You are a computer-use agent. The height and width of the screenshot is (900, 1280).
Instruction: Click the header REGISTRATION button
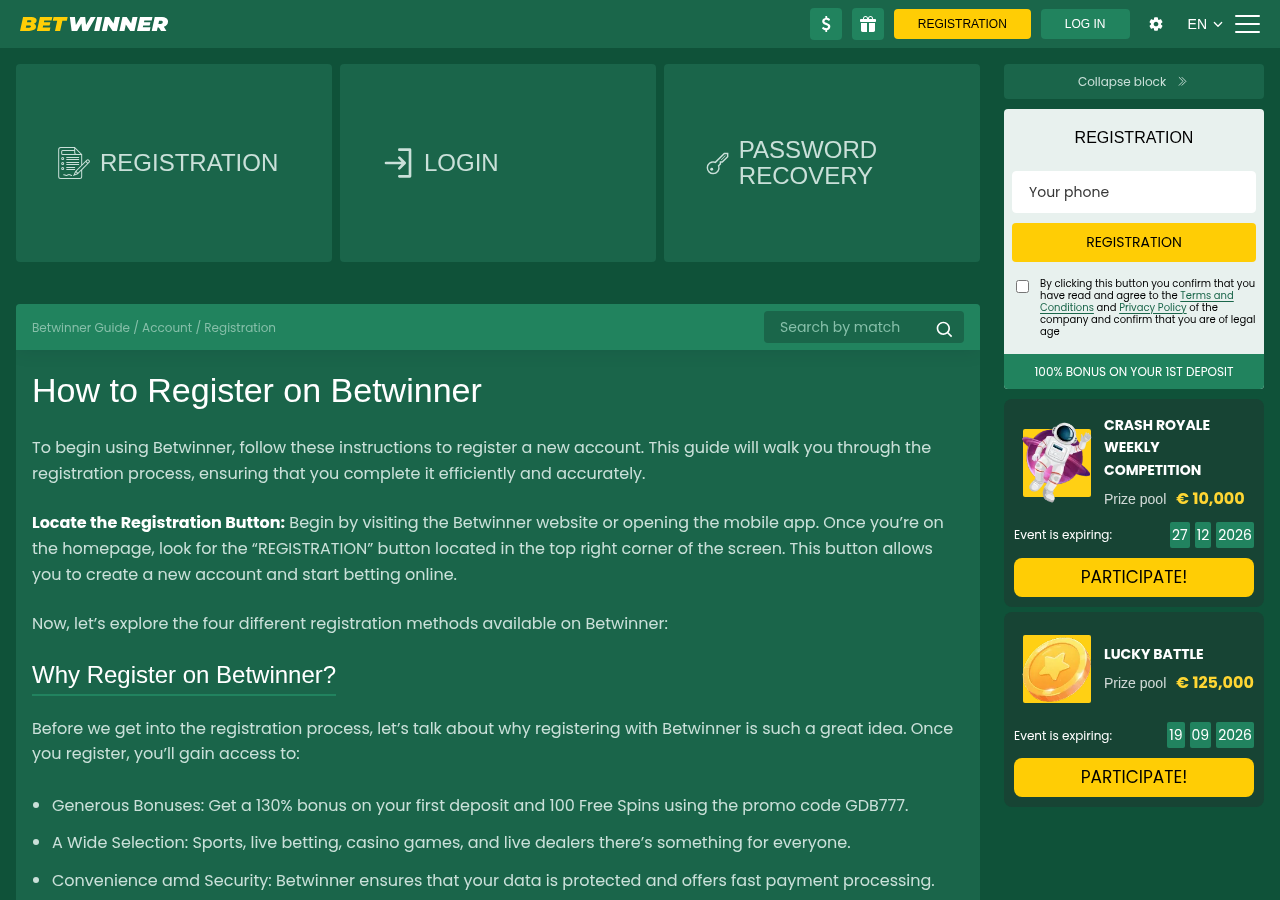[962, 24]
